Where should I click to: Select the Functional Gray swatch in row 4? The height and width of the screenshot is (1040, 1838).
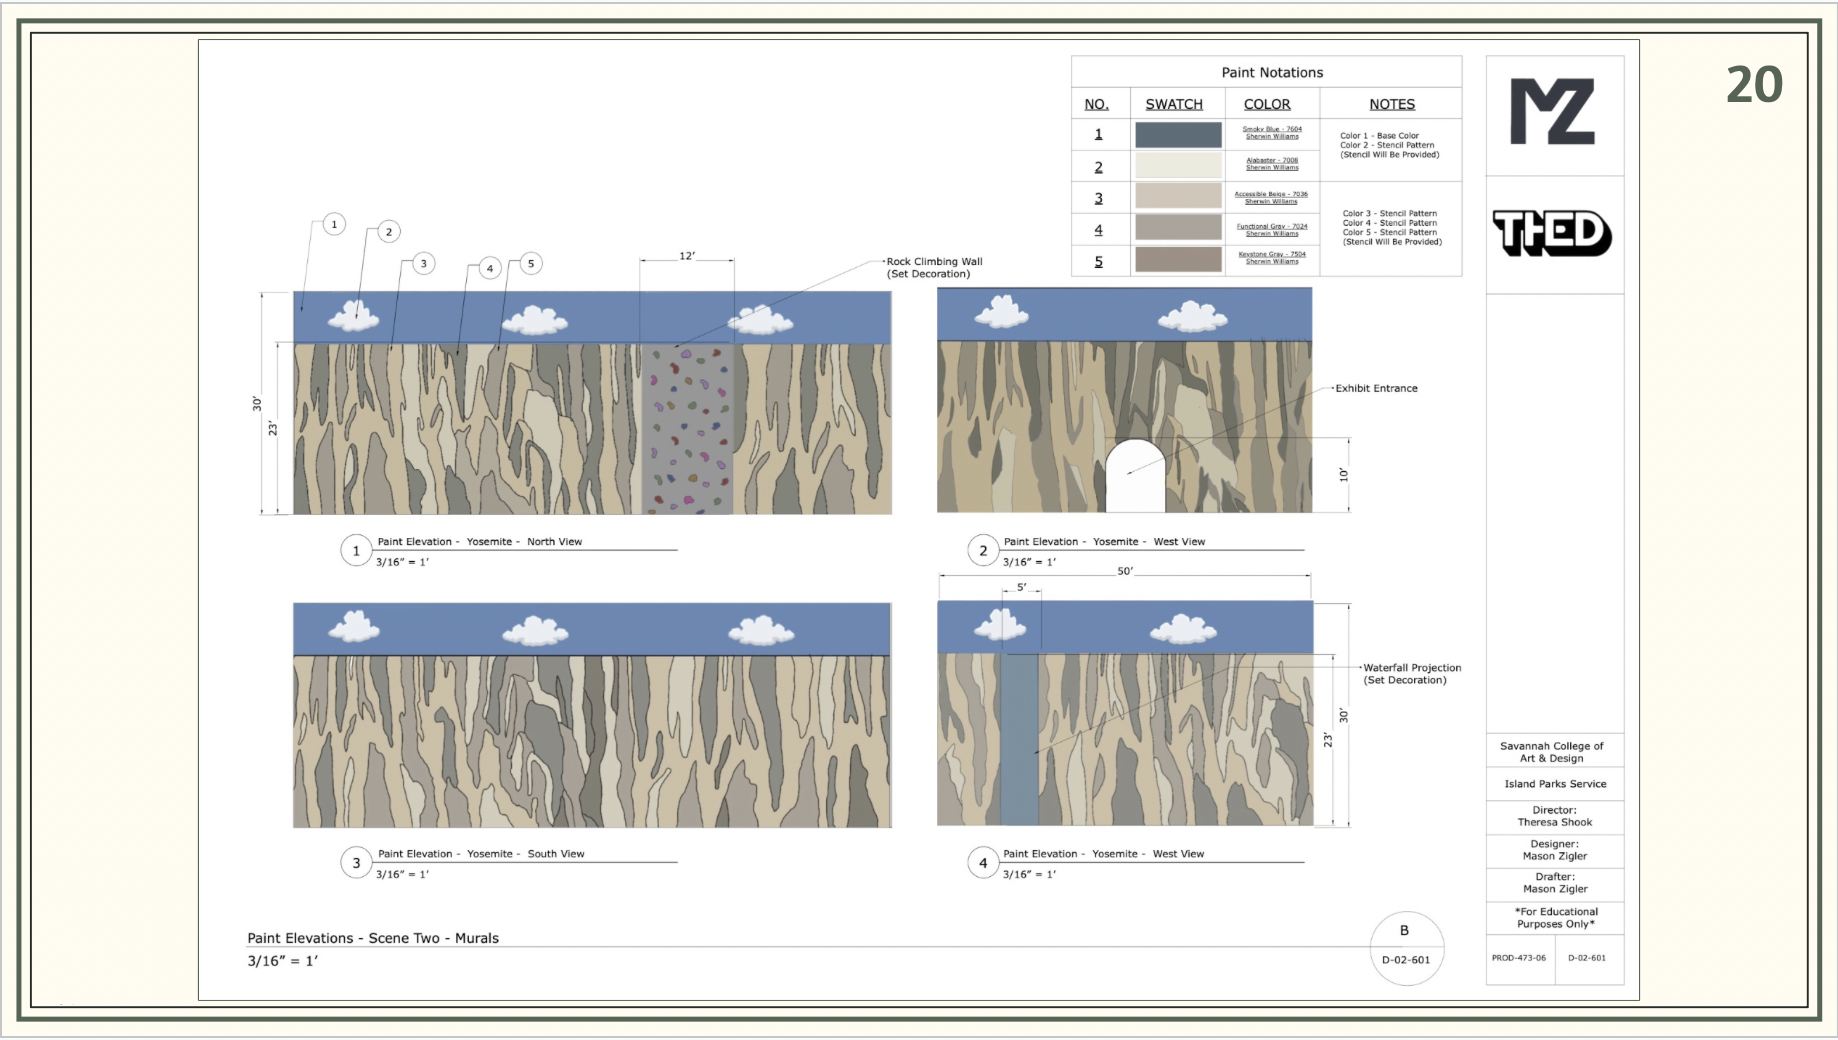coord(1178,227)
